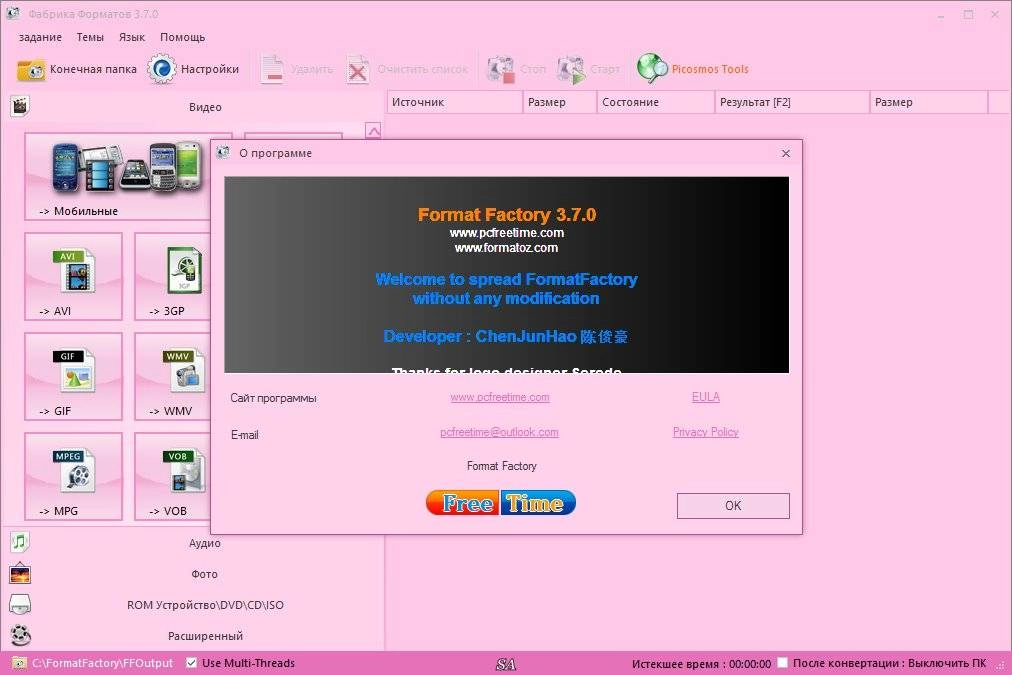This screenshot has height=675, width=1012.
Task: Open Настройки settings
Action: pos(193,69)
